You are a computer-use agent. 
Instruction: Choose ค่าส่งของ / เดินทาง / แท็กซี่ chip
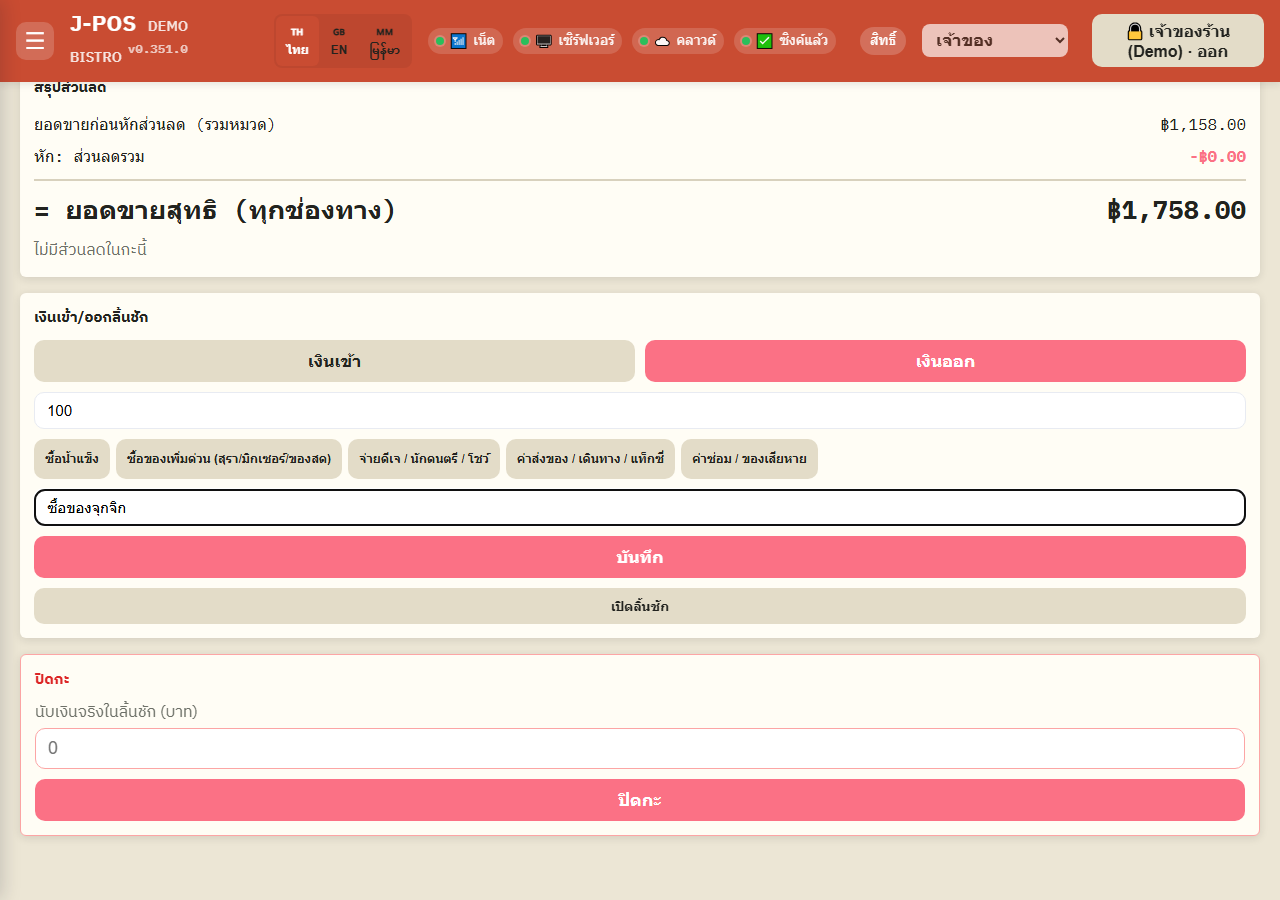590,459
